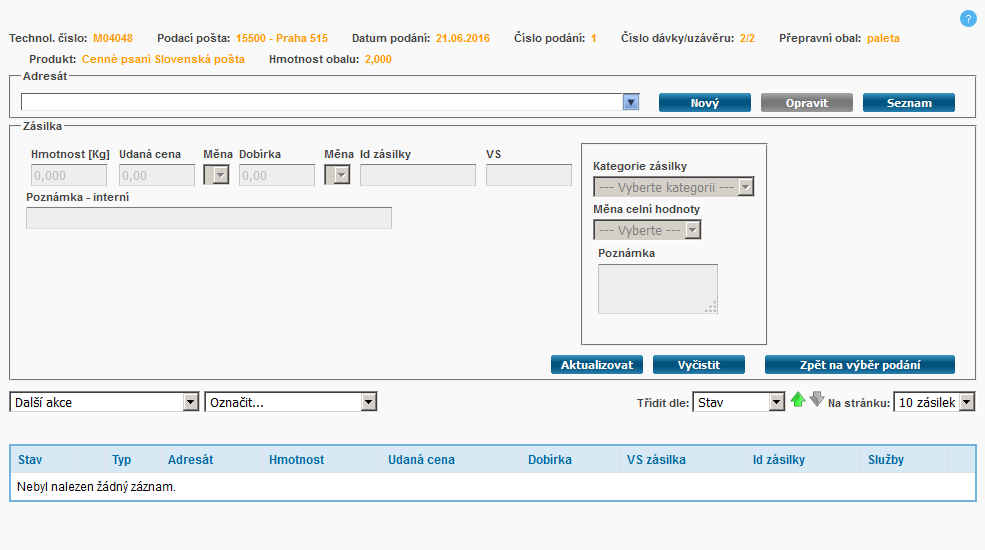Click the Opravit button
Screen dimensions: 985x550
806,103
